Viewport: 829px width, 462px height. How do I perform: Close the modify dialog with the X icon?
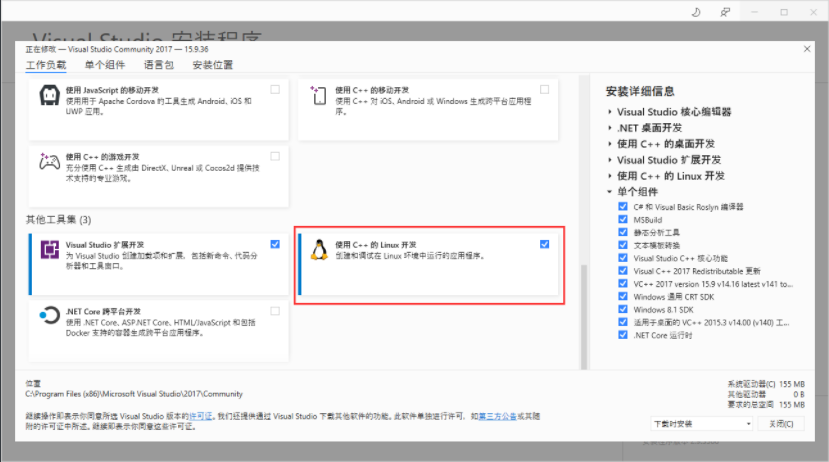pos(807,49)
